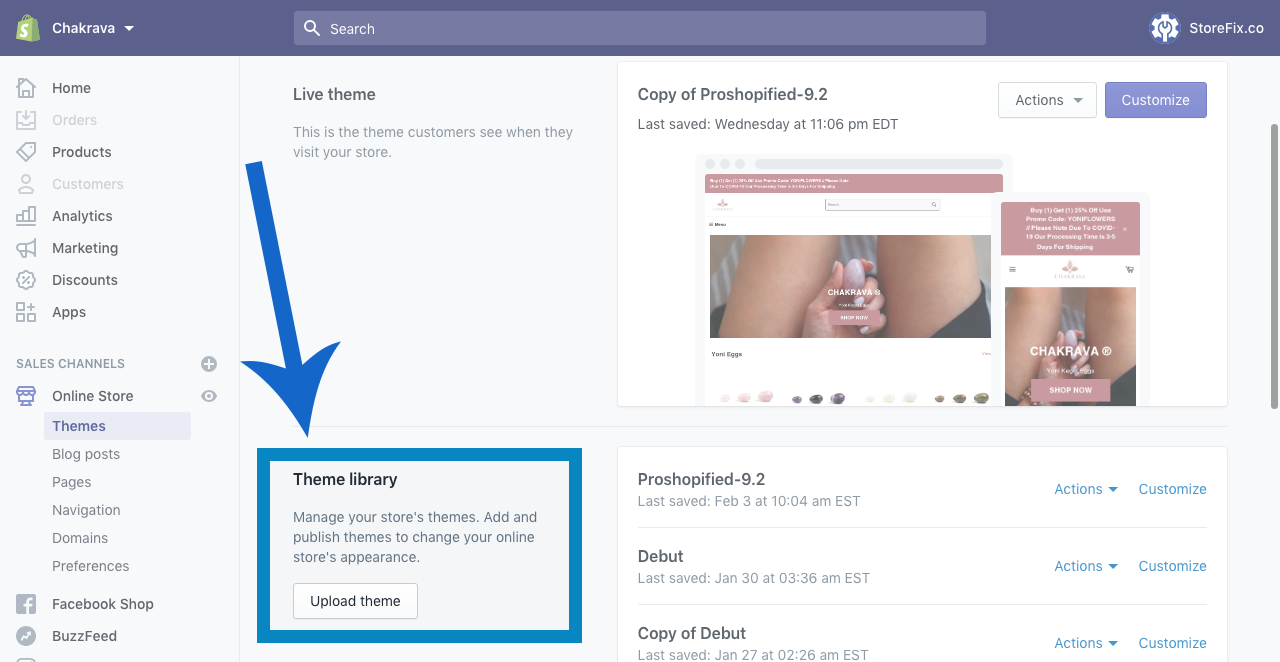Open the Navigation menu item
The width and height of the screenshot is (1280, 662).
[x=86, y=510]
